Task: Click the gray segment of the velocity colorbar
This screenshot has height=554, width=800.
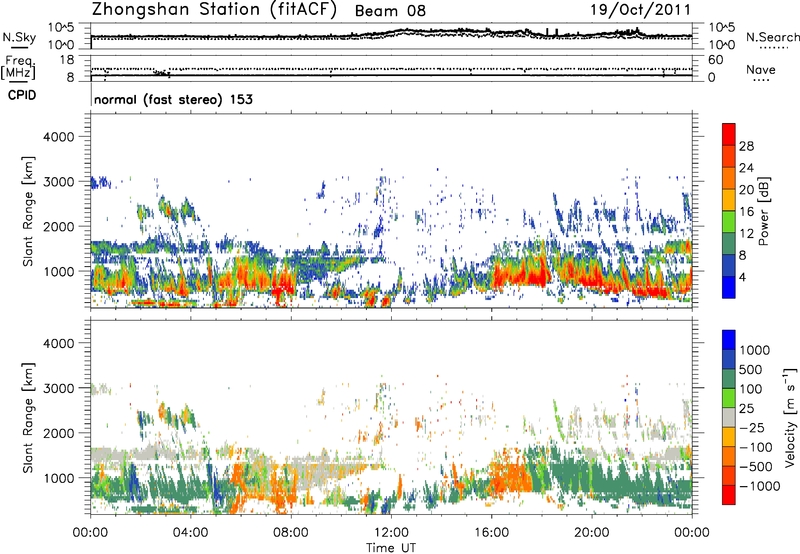Action: tap(729, 417)
